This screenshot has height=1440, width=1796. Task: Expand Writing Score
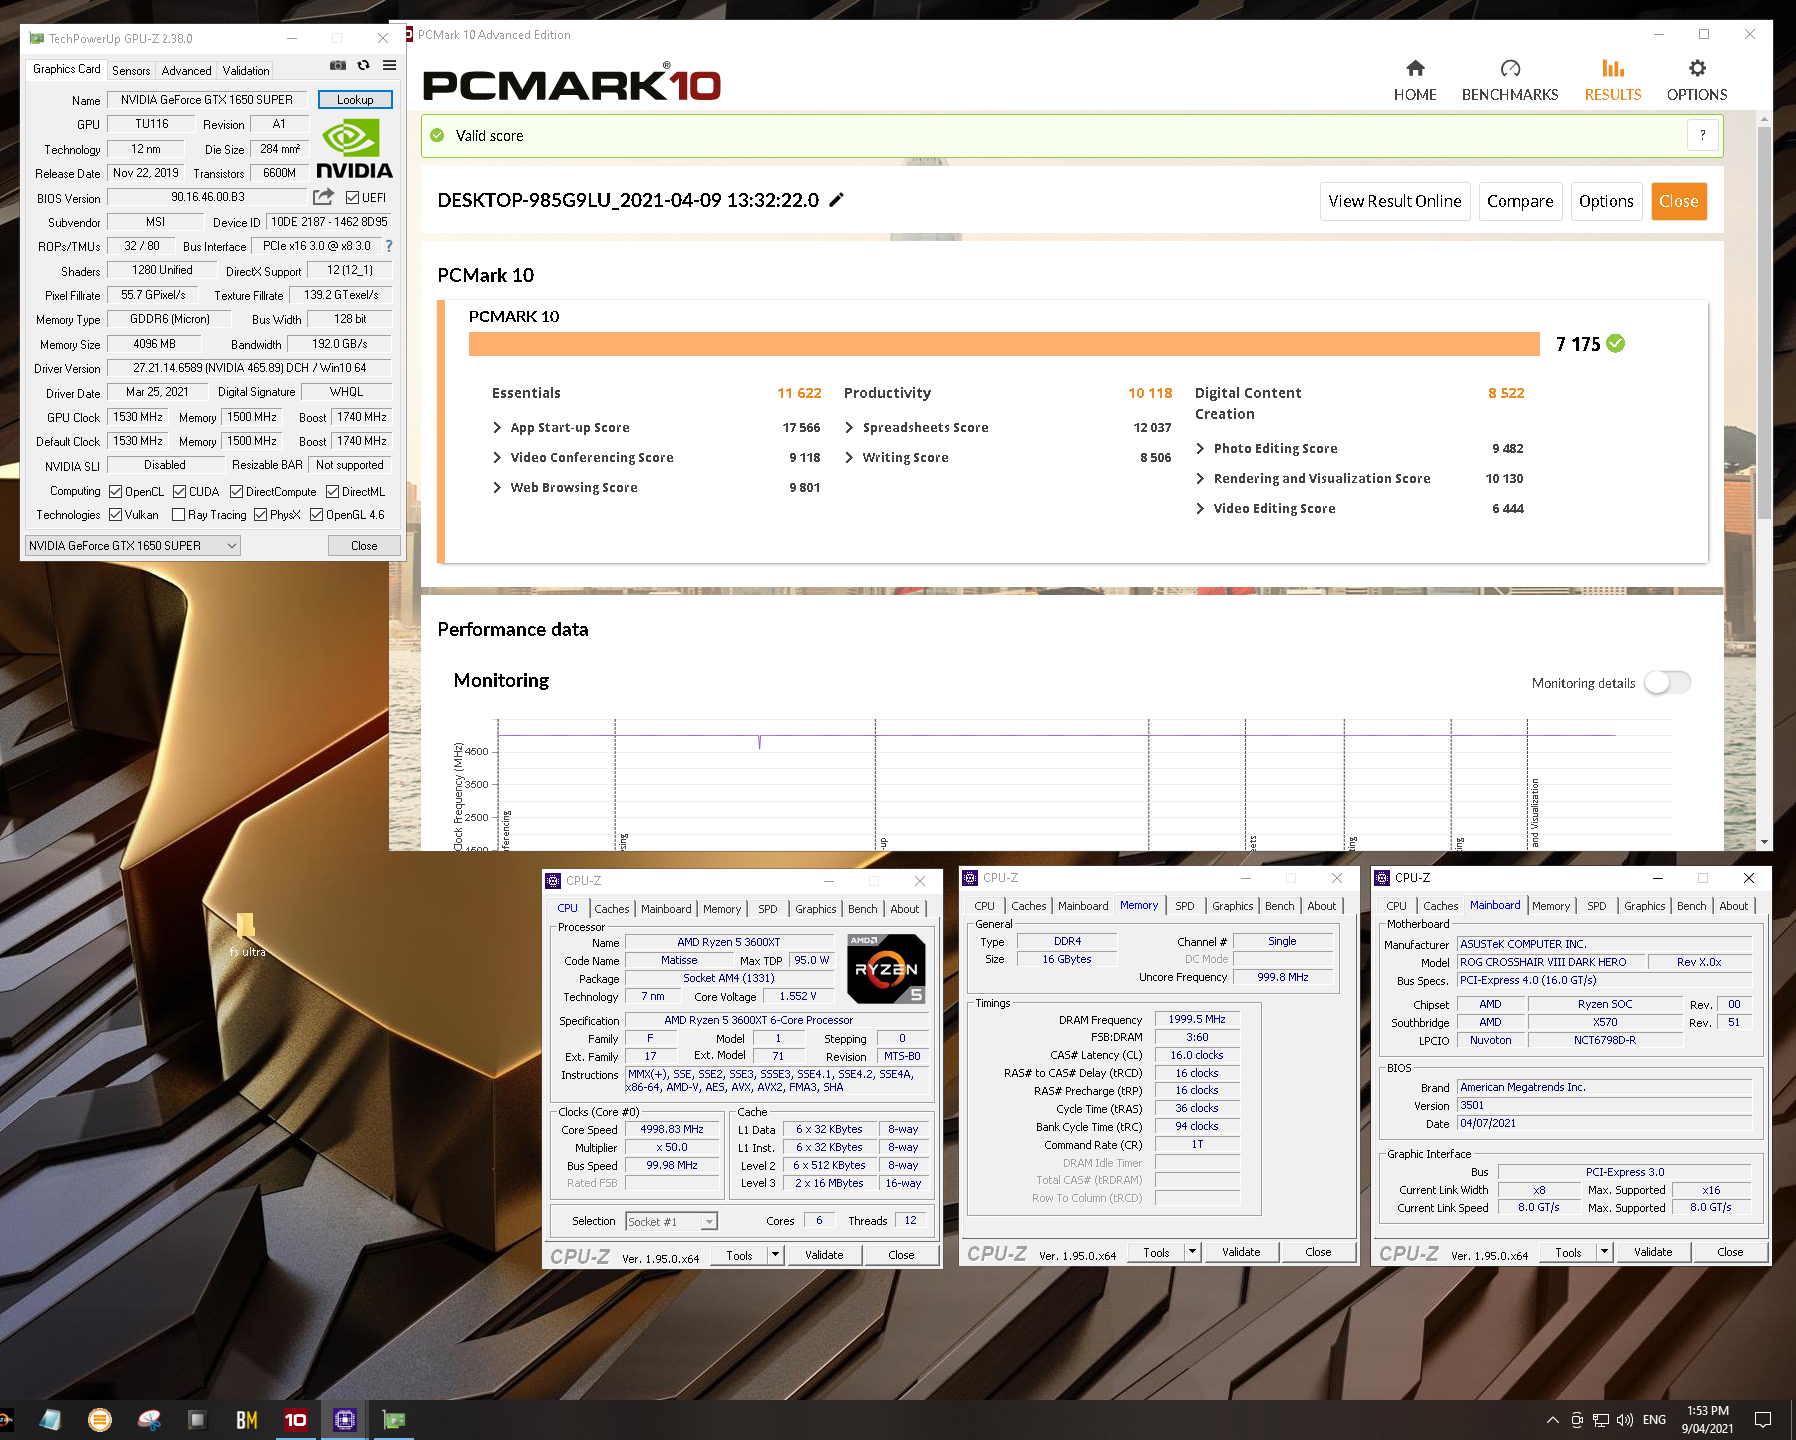[849, 457]
